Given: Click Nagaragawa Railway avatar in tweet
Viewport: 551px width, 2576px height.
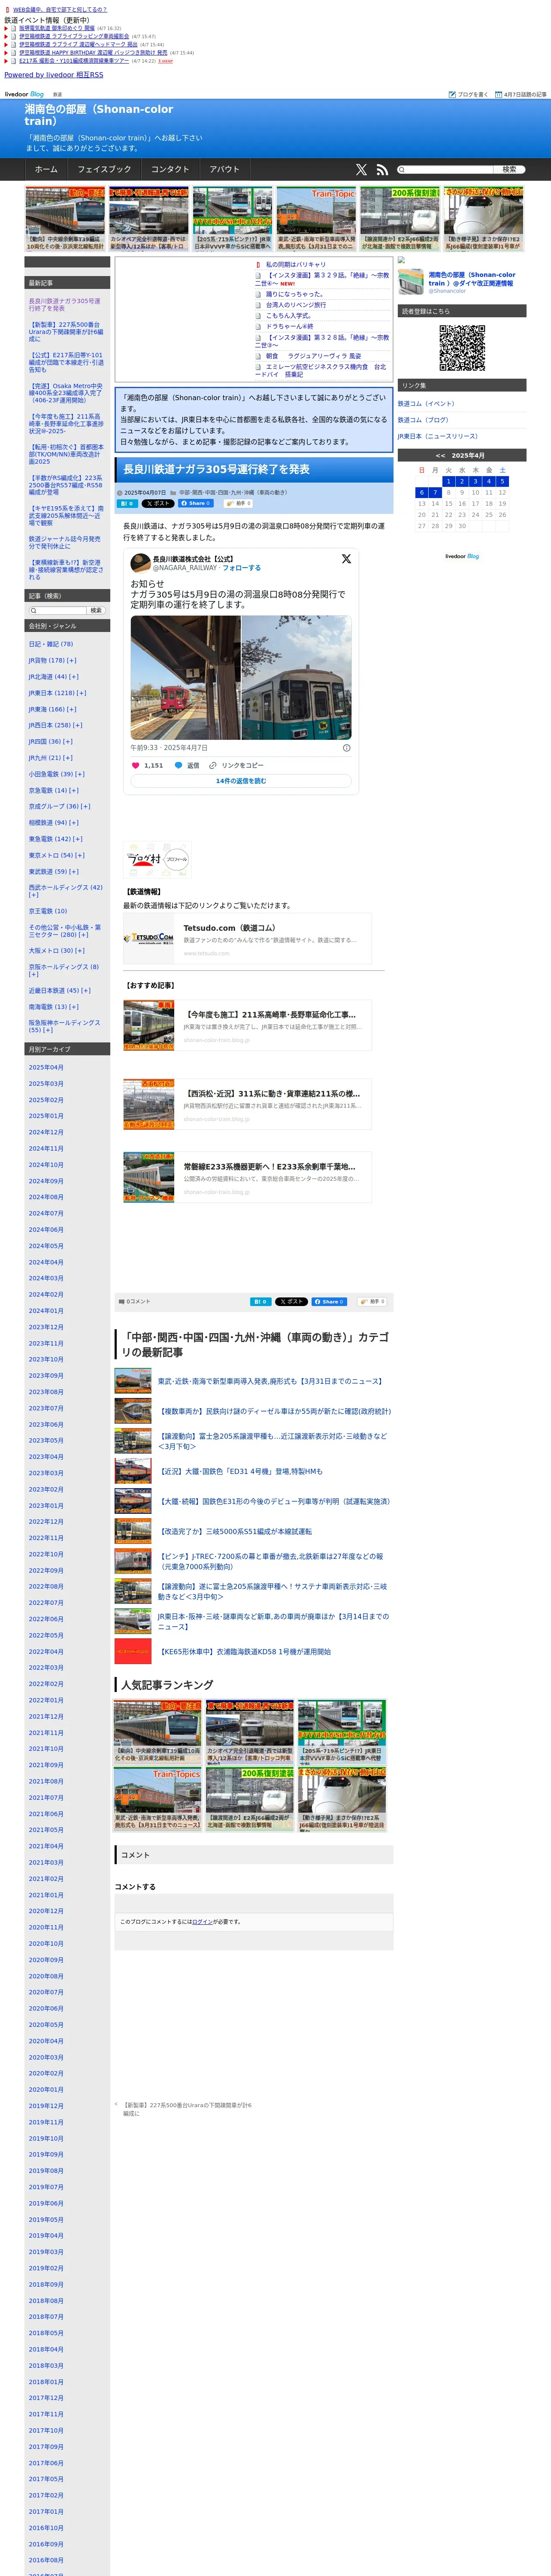Looking at the screenshot, I should 140,563.
